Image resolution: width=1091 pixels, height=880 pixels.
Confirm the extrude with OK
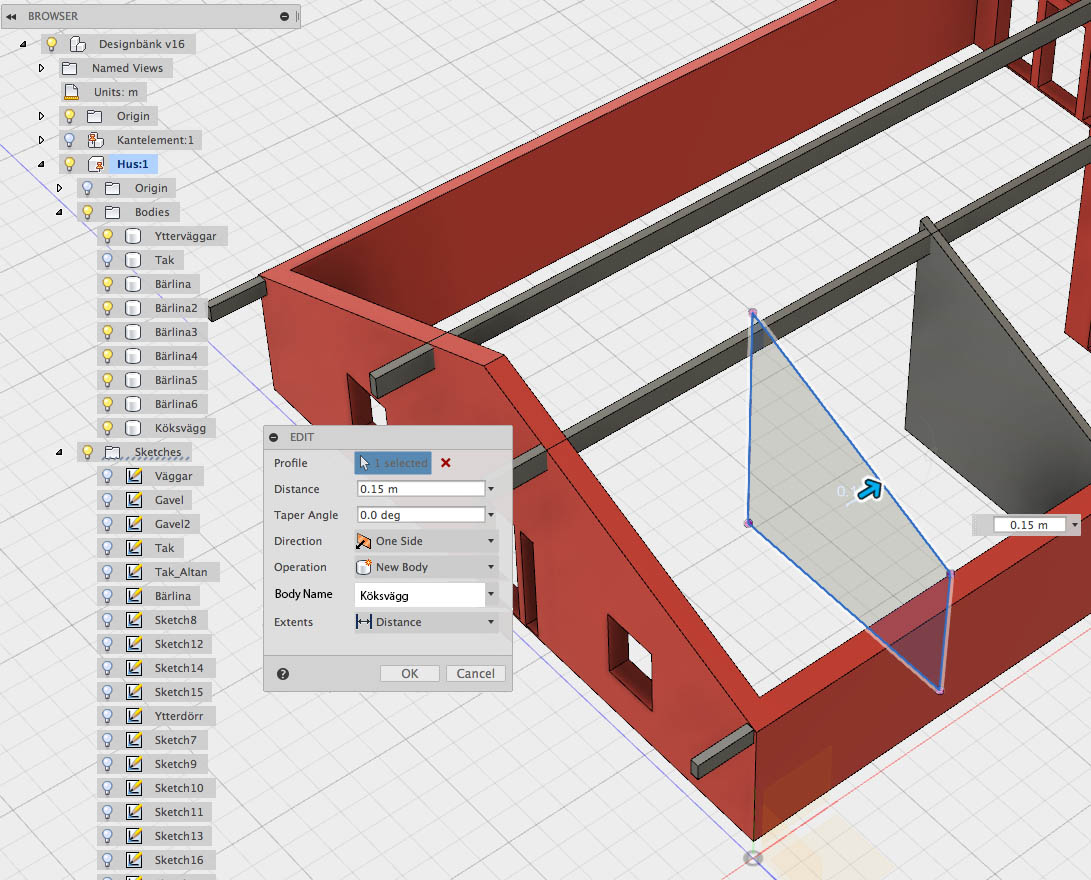pyautogui.click(x=410, y=673)
